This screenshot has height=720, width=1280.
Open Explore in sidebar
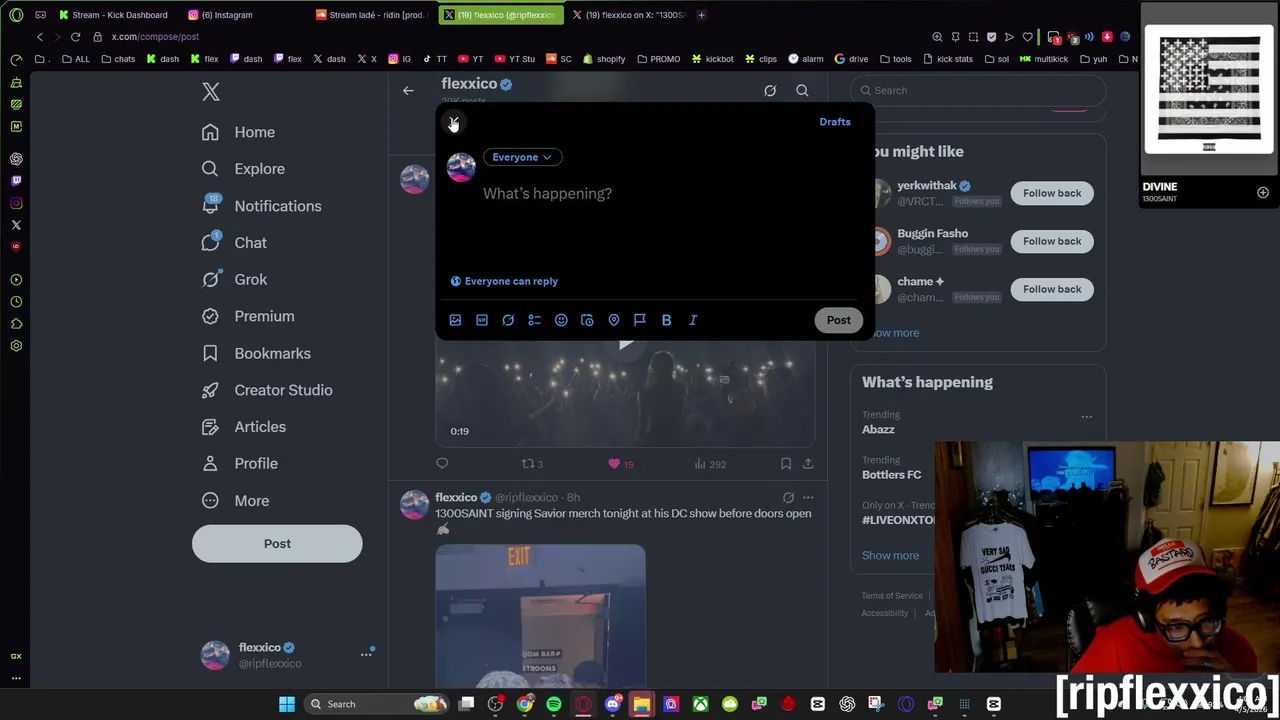[243, 169]
